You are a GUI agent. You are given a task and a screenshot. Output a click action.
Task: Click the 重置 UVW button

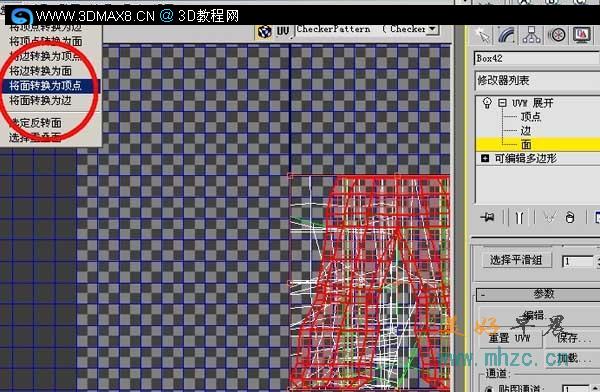[510, 338]
